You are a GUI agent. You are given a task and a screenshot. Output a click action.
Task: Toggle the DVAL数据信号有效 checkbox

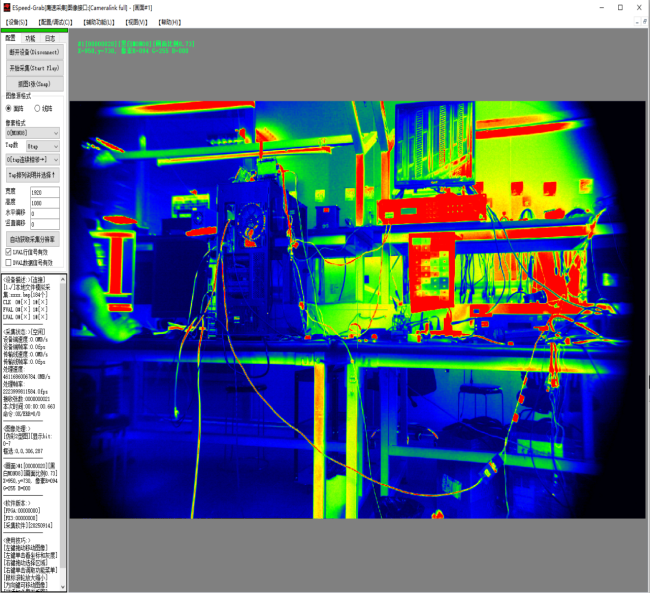tap(8, 263)
